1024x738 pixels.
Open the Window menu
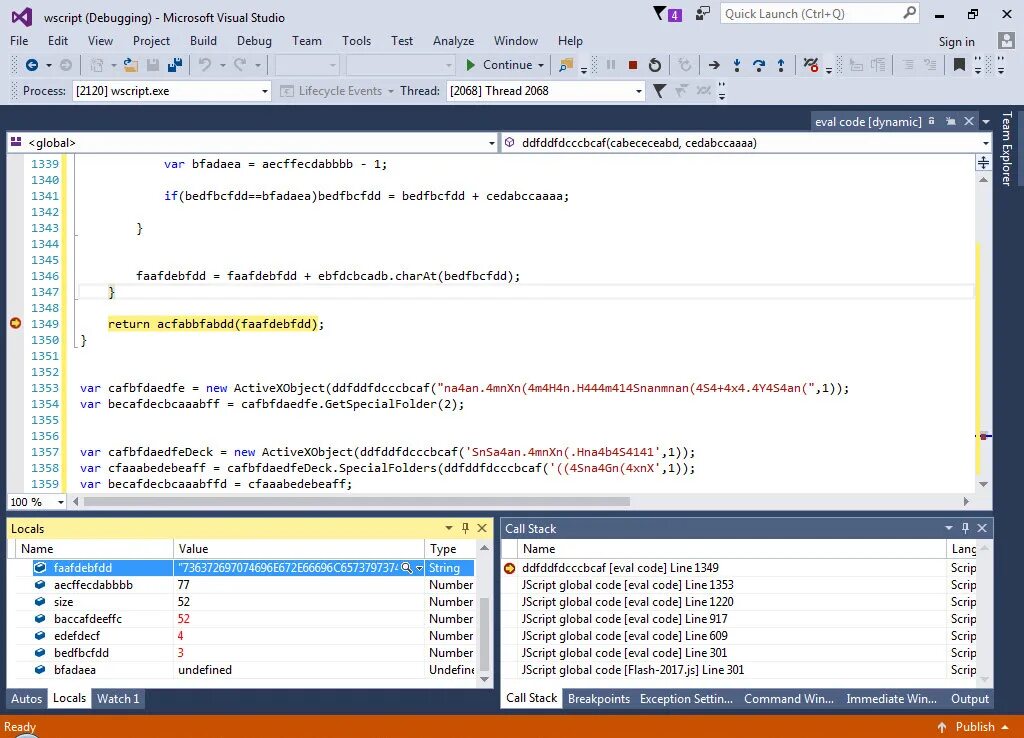click(515, 40)
